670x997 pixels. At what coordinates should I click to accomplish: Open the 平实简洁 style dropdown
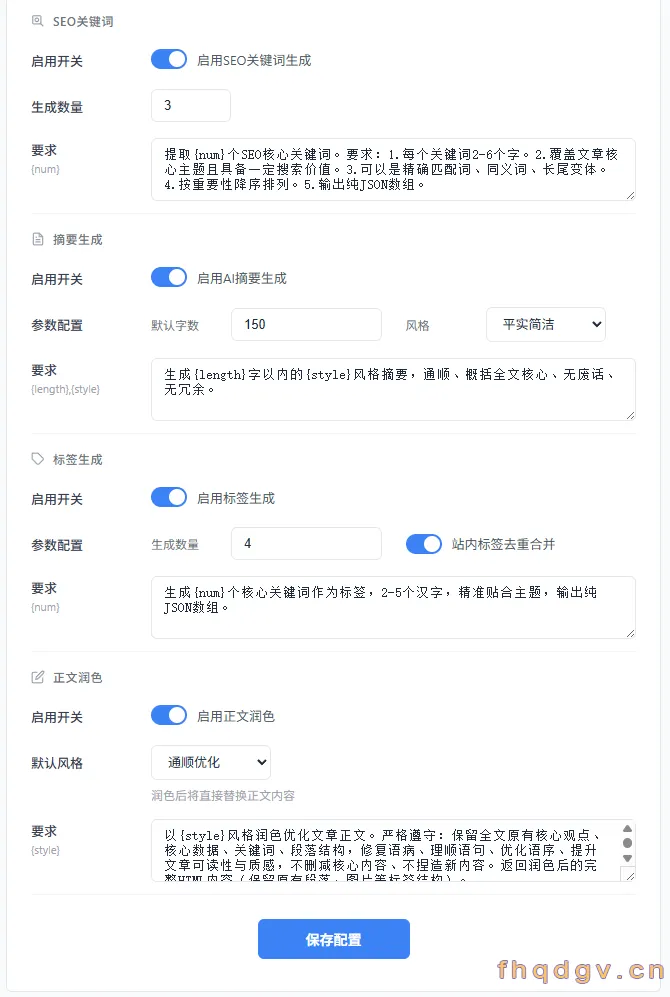[x=546, y=324]
